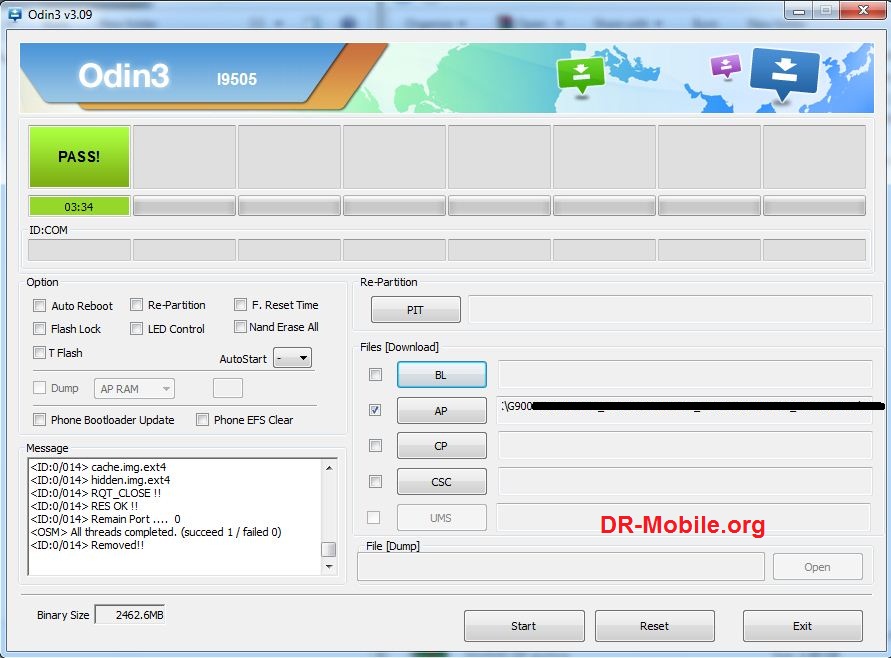The image size is (891, 658).
Task: Click the first ID:COM port box
Action: click(x=79, y=249)
